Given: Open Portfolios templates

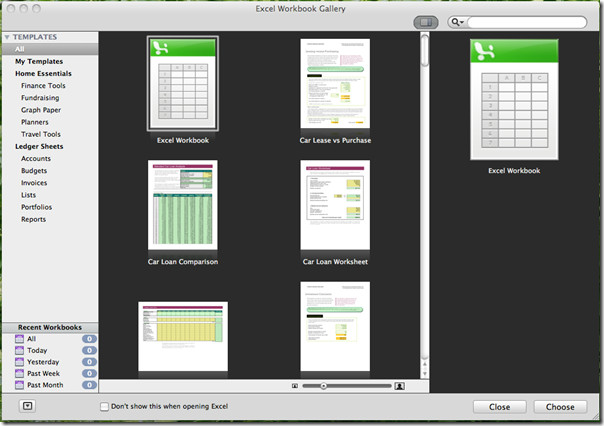Looking at the screenshot, I should click(x=36, y=207).
